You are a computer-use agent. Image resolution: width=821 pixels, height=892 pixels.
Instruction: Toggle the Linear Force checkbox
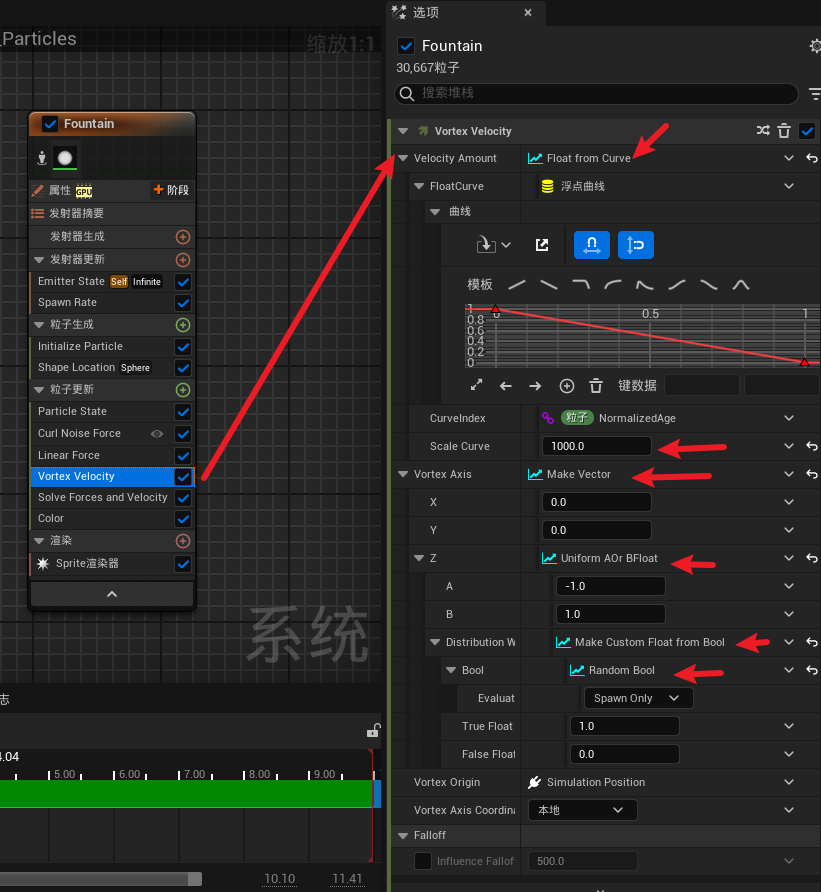183,456
